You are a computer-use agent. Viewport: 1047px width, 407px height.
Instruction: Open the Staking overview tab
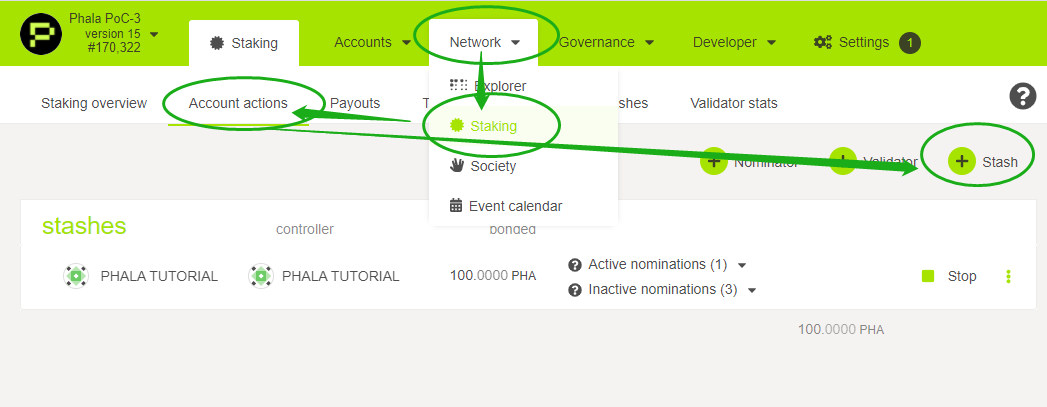point(93,103)
